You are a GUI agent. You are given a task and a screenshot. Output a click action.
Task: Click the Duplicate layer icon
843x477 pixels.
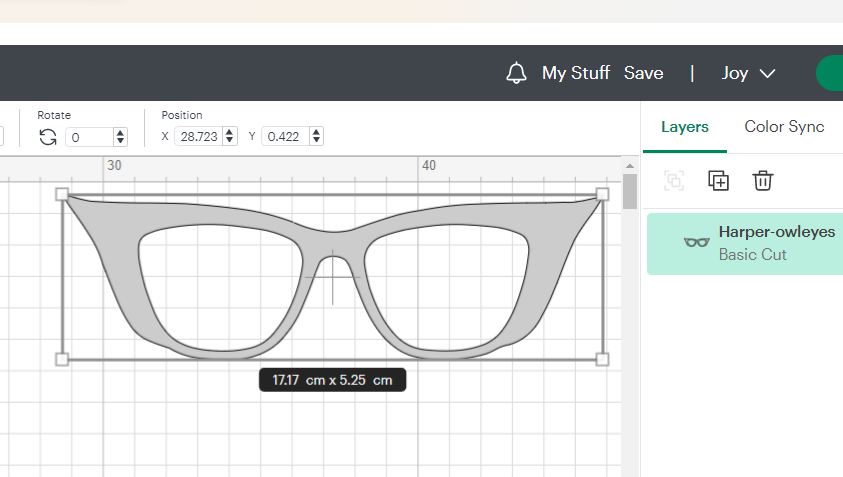[718, 180]
